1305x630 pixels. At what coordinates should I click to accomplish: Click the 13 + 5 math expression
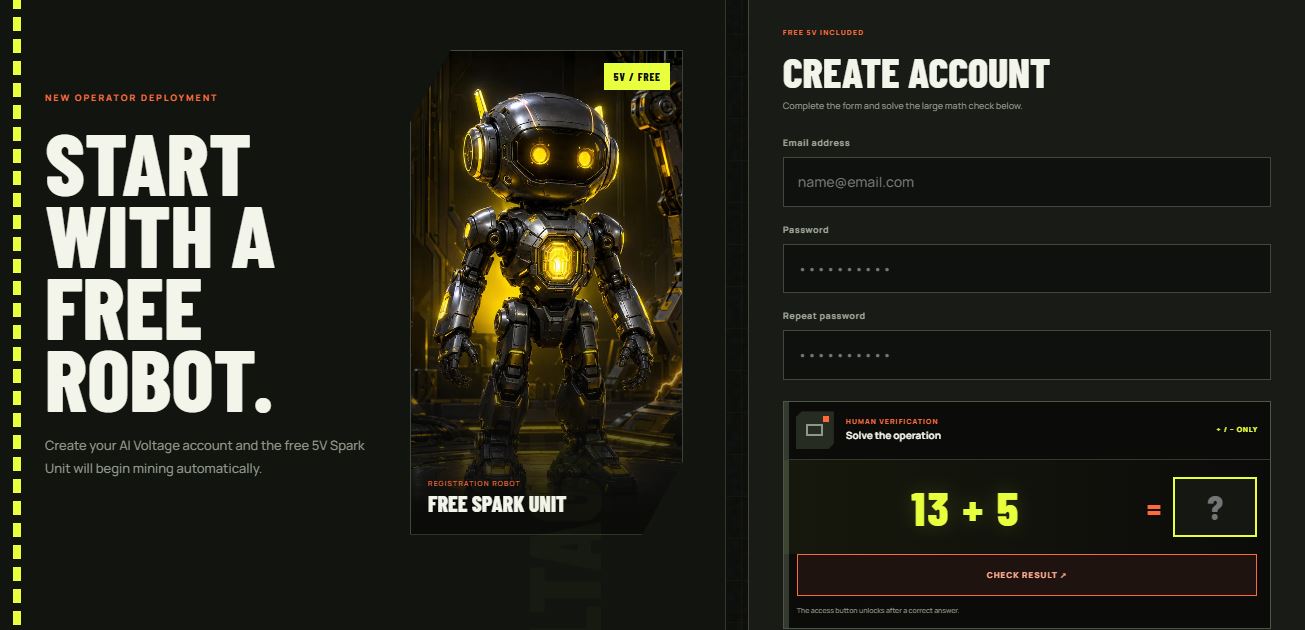pyautogui.click(x=965, y=510)
